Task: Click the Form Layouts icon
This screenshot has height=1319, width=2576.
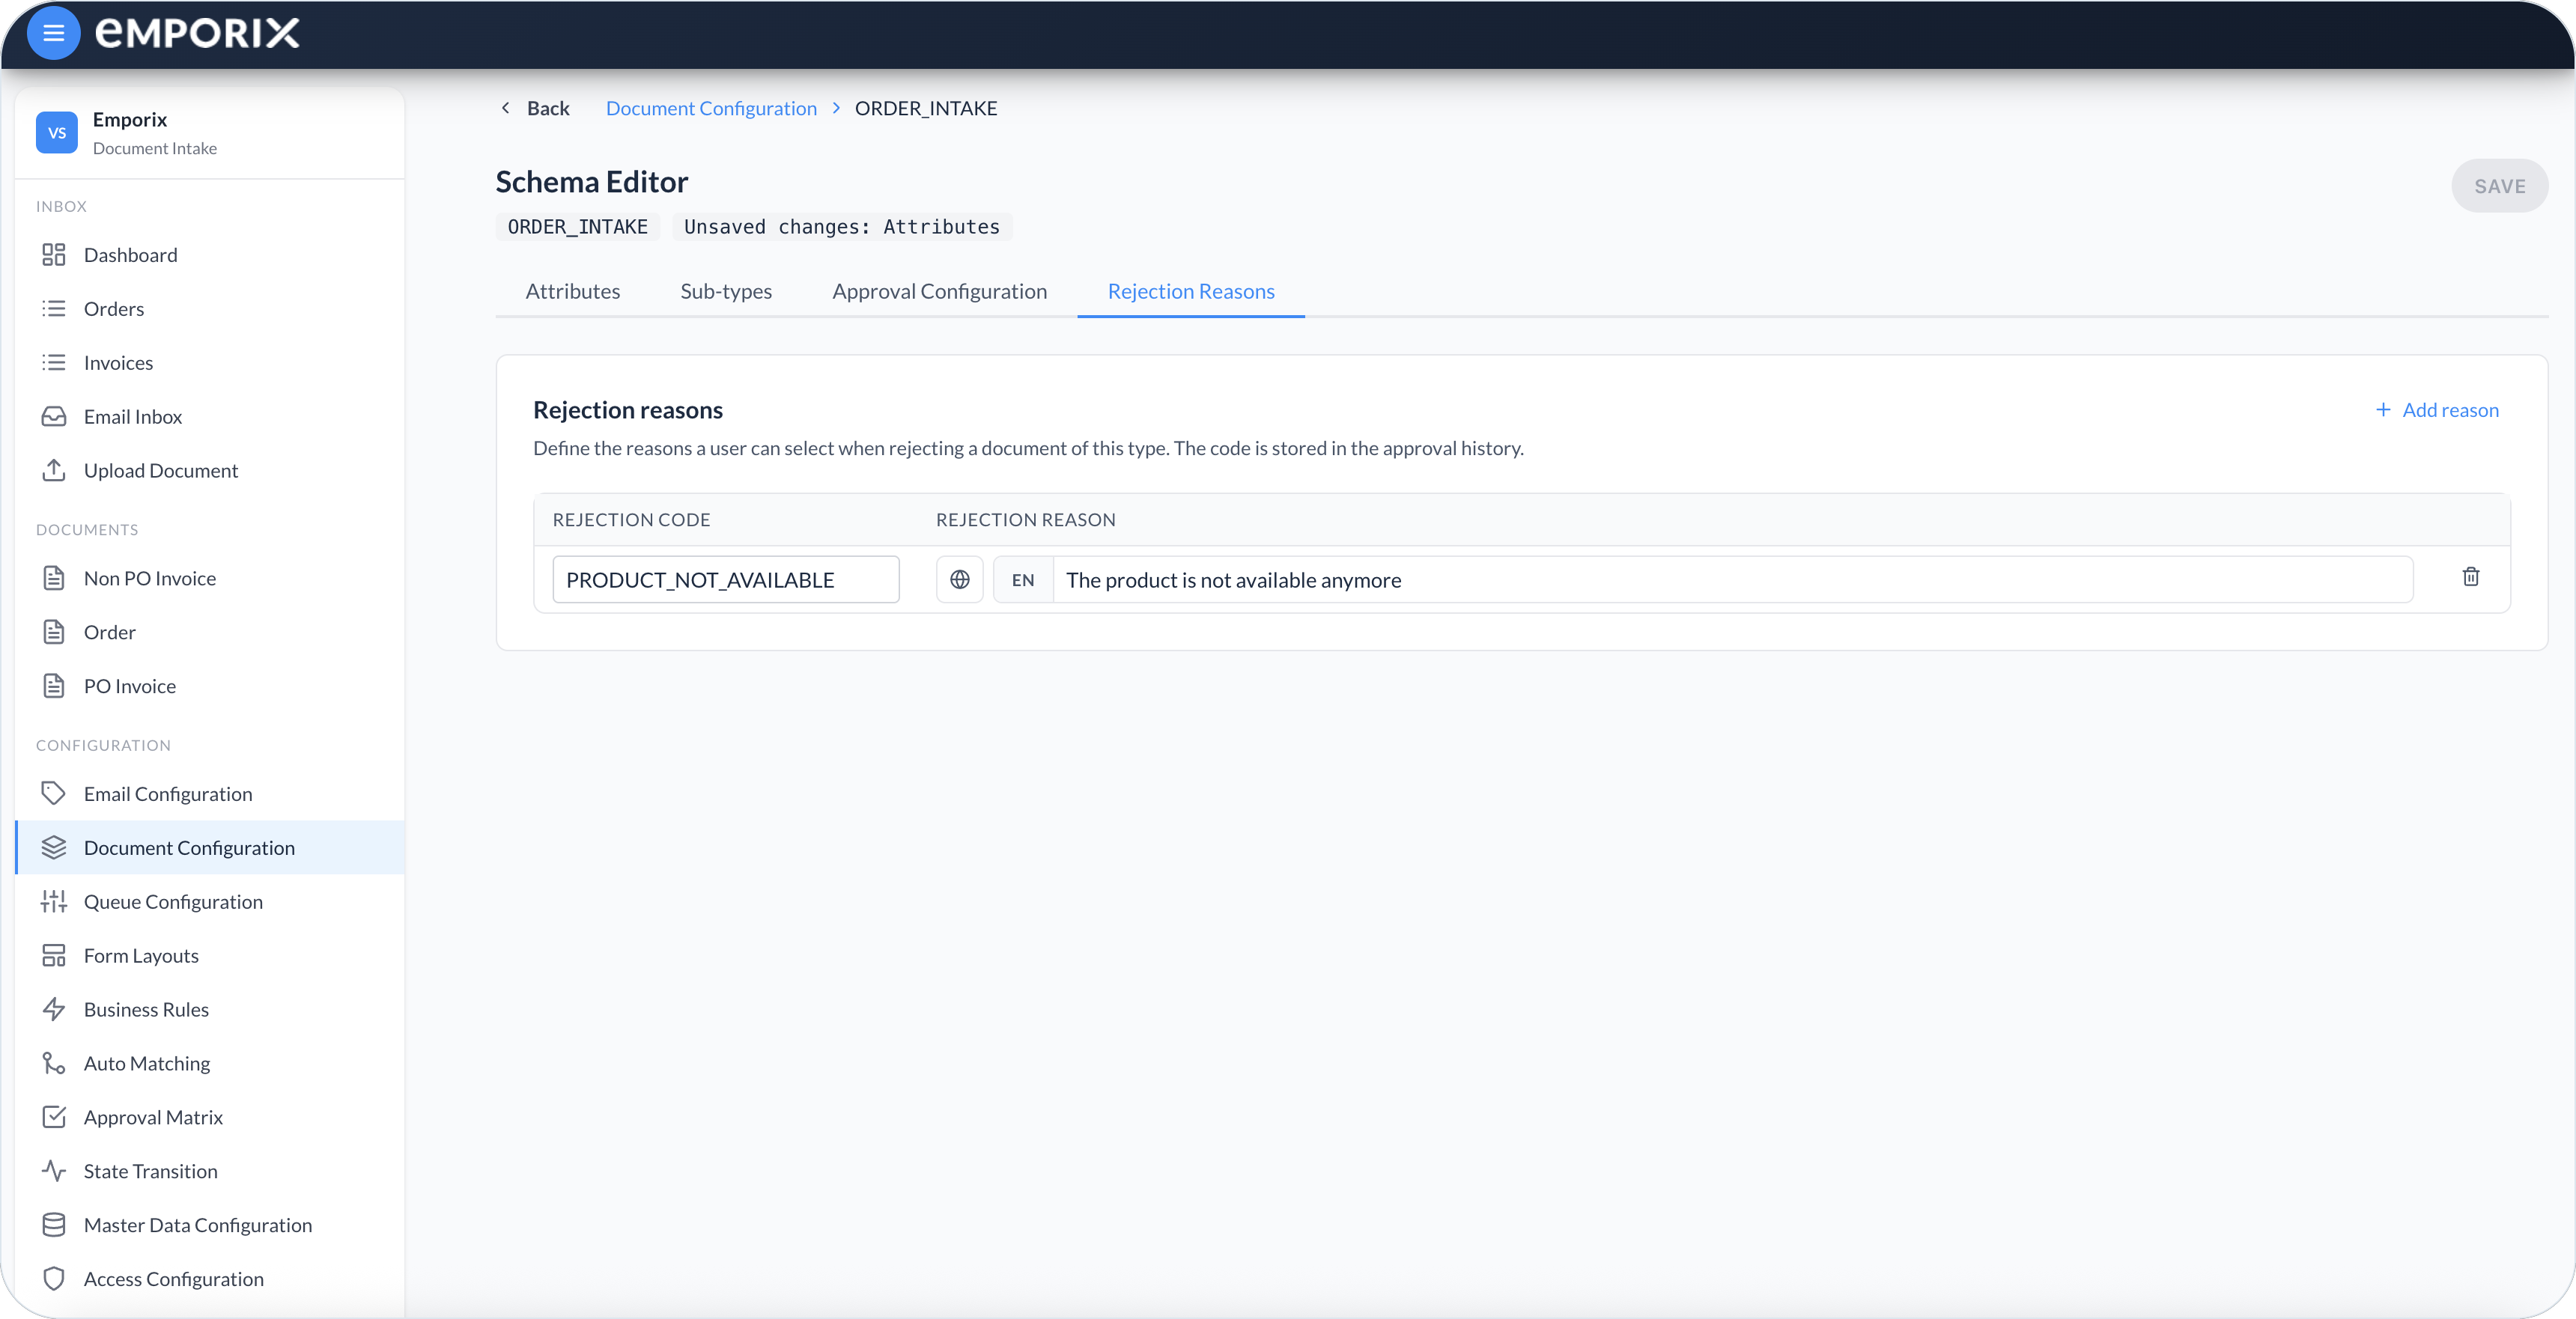Action: click(x=54, y=956)
